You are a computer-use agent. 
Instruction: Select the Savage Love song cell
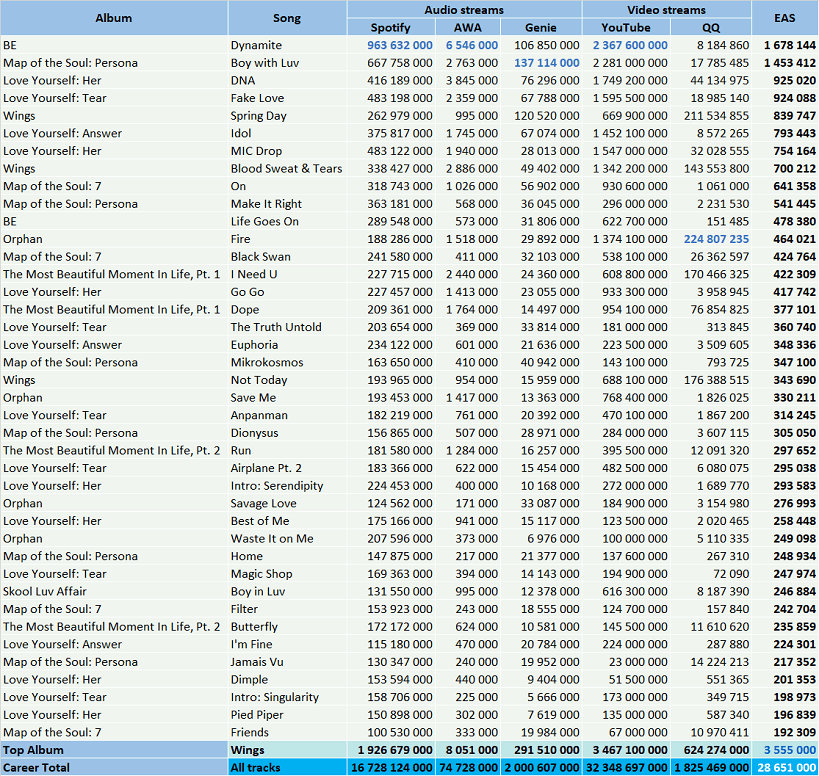click(287, 503)
